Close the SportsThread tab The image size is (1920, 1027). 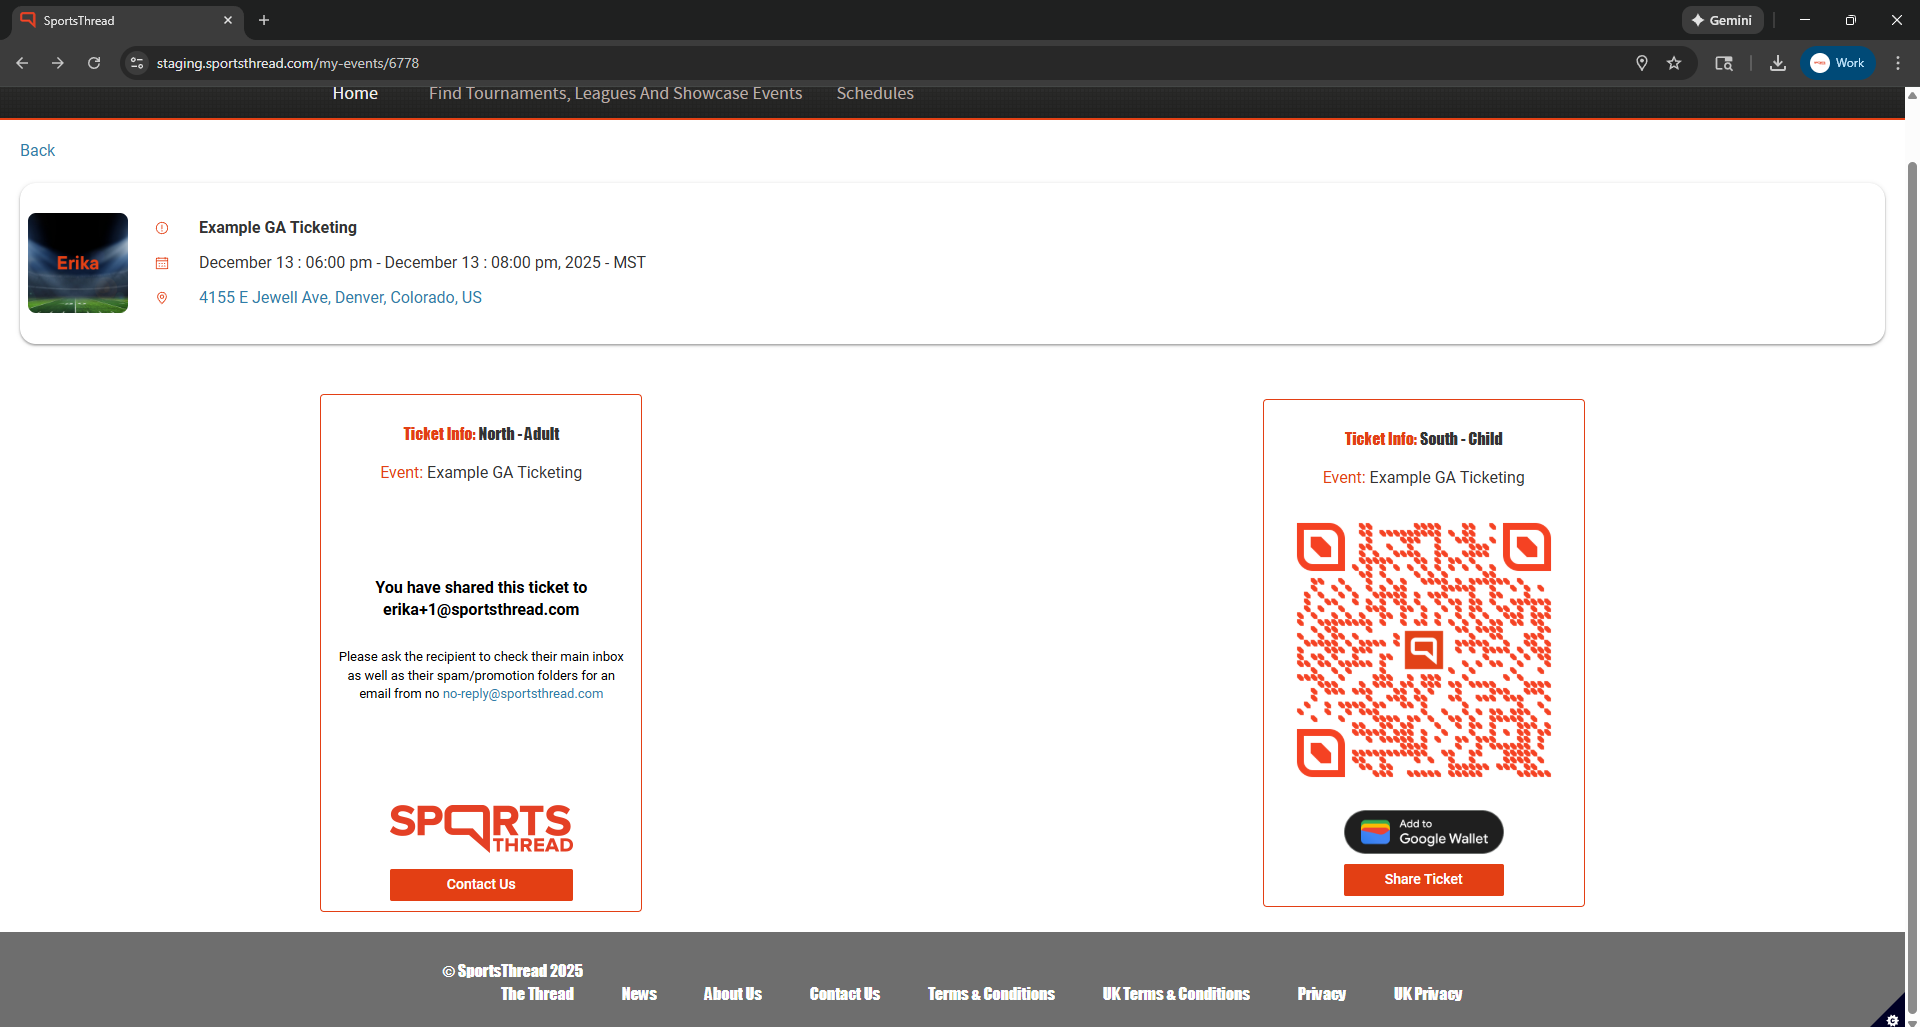pos(228,20)
